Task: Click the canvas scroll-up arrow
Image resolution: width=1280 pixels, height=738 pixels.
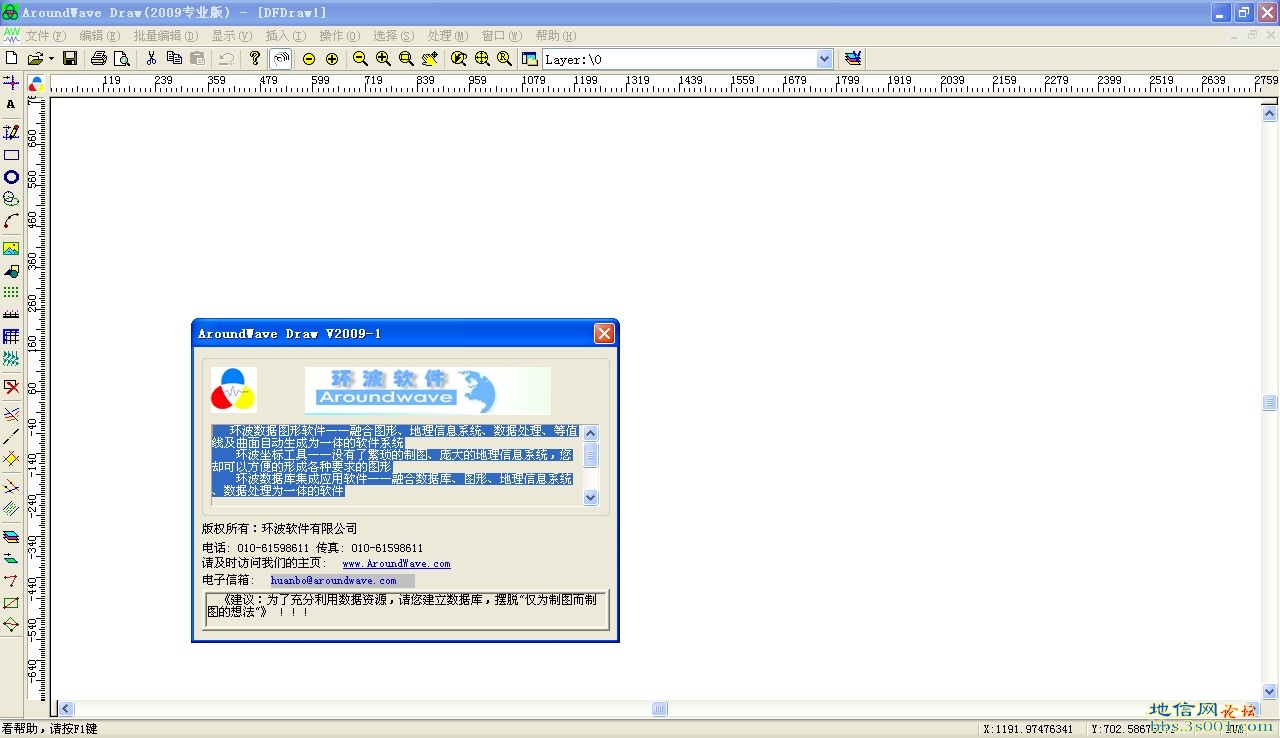Action: (x=1270, y=114)
